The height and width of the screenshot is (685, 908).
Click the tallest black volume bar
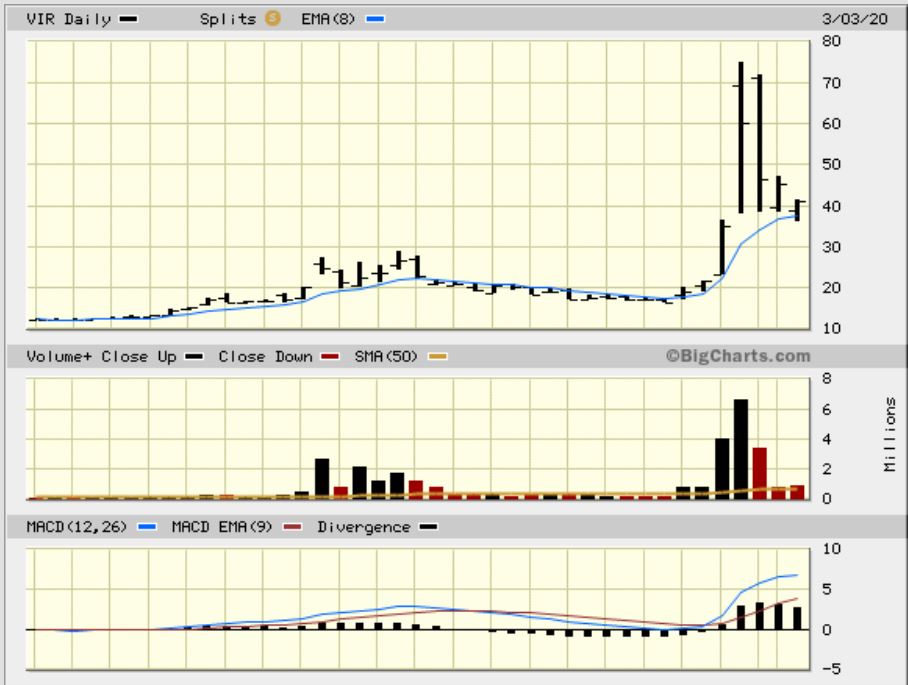coord(741,449)
